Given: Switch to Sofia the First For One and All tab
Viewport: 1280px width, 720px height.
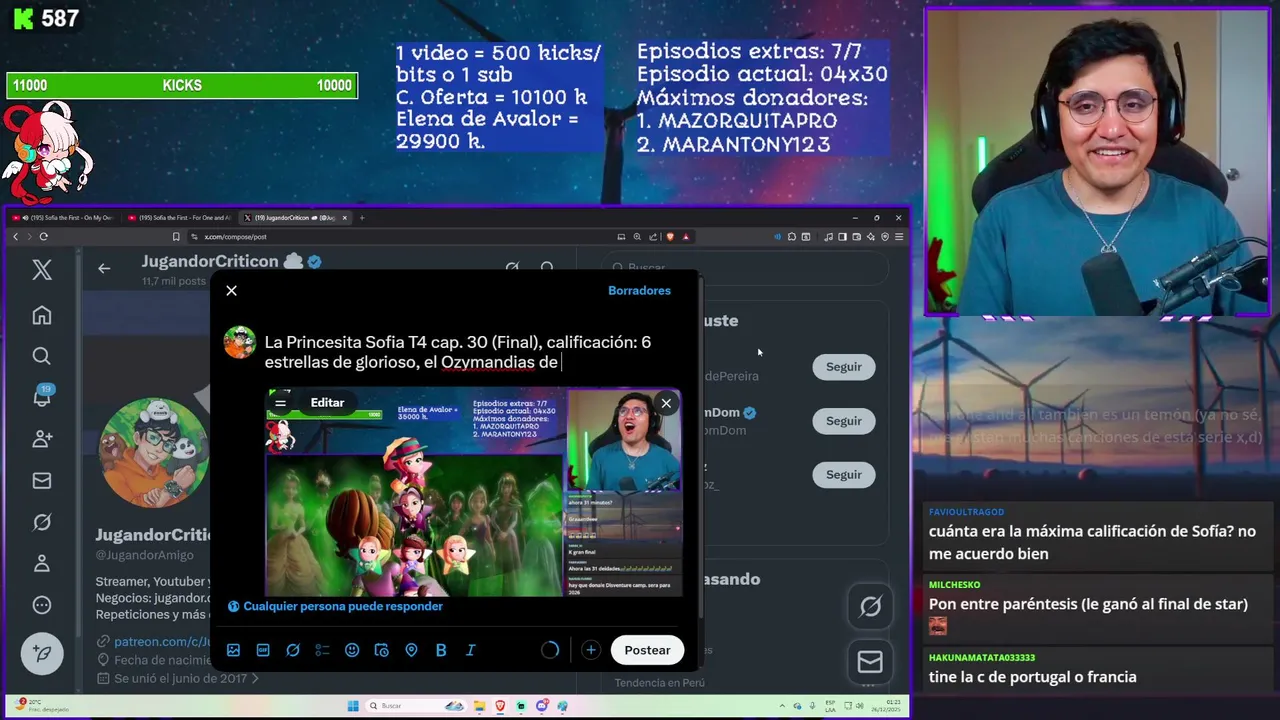Looking at the screenshot, I should [181, 218].
